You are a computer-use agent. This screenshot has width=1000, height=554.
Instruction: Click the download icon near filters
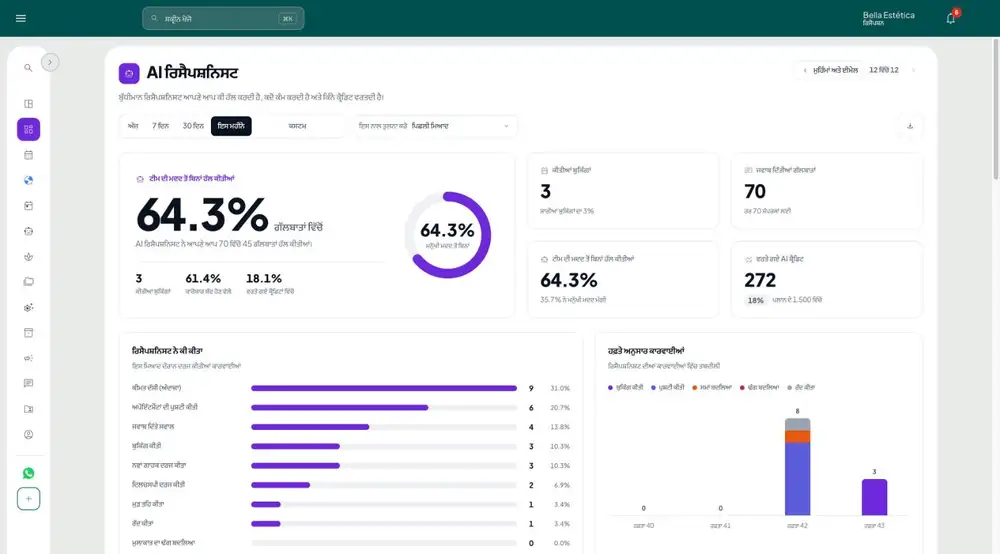pyautogui.click(x=910, y=126)
